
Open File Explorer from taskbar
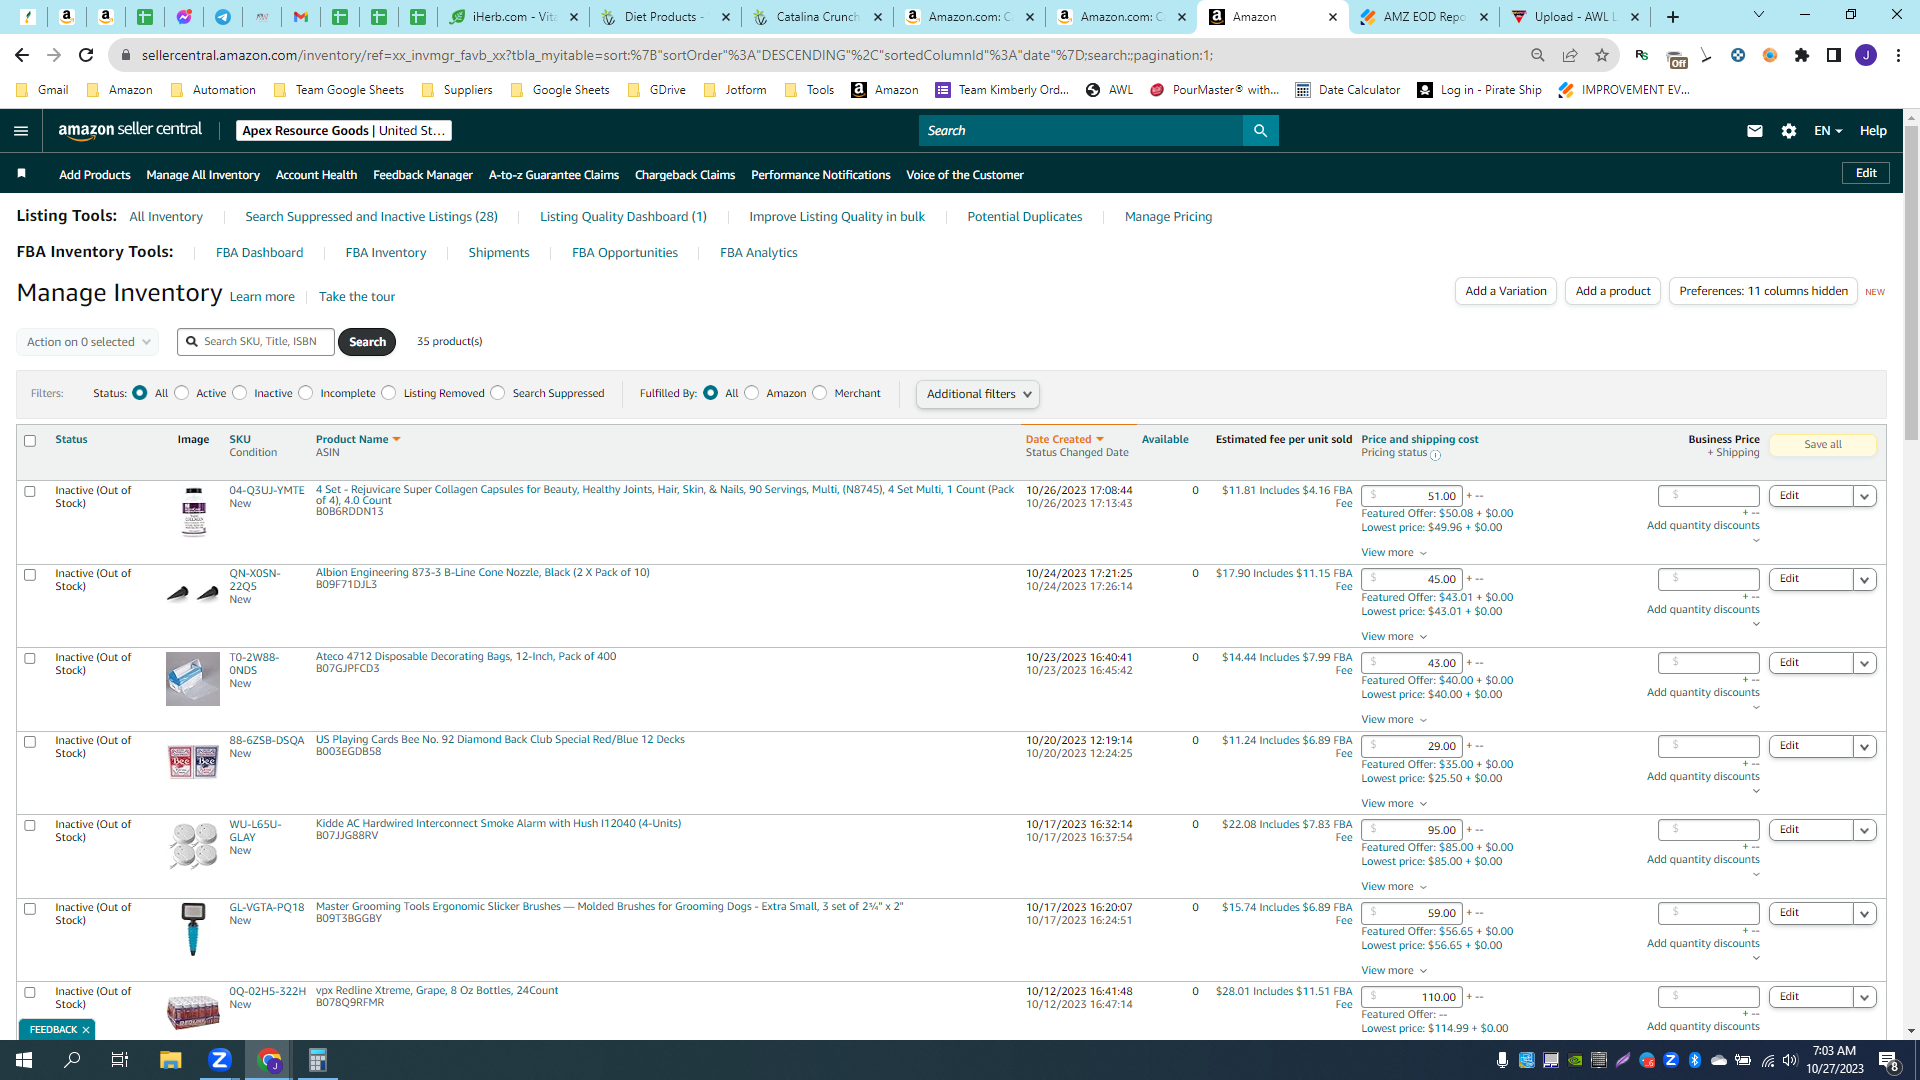click(171, 1060)
